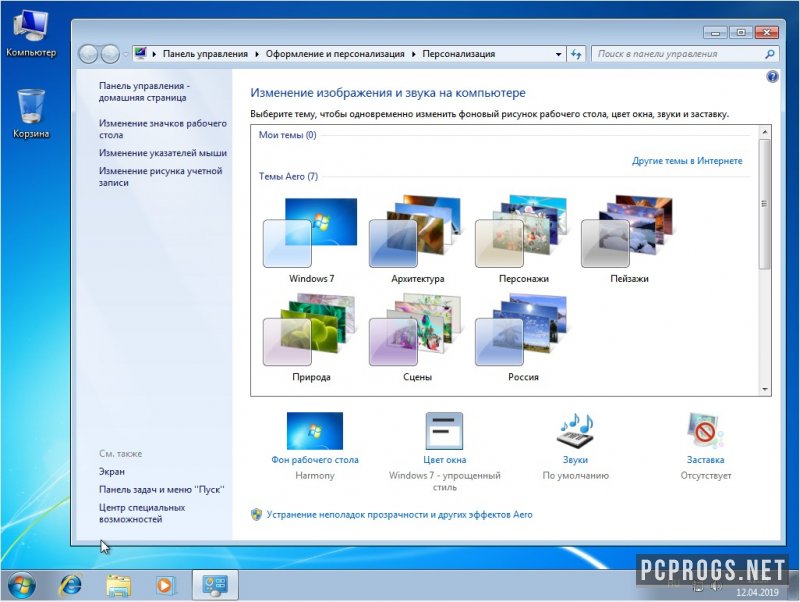Close the Персонализация window
Viewport: 800px width, 602px height.
pyautogui.click(x=766, y=33)
